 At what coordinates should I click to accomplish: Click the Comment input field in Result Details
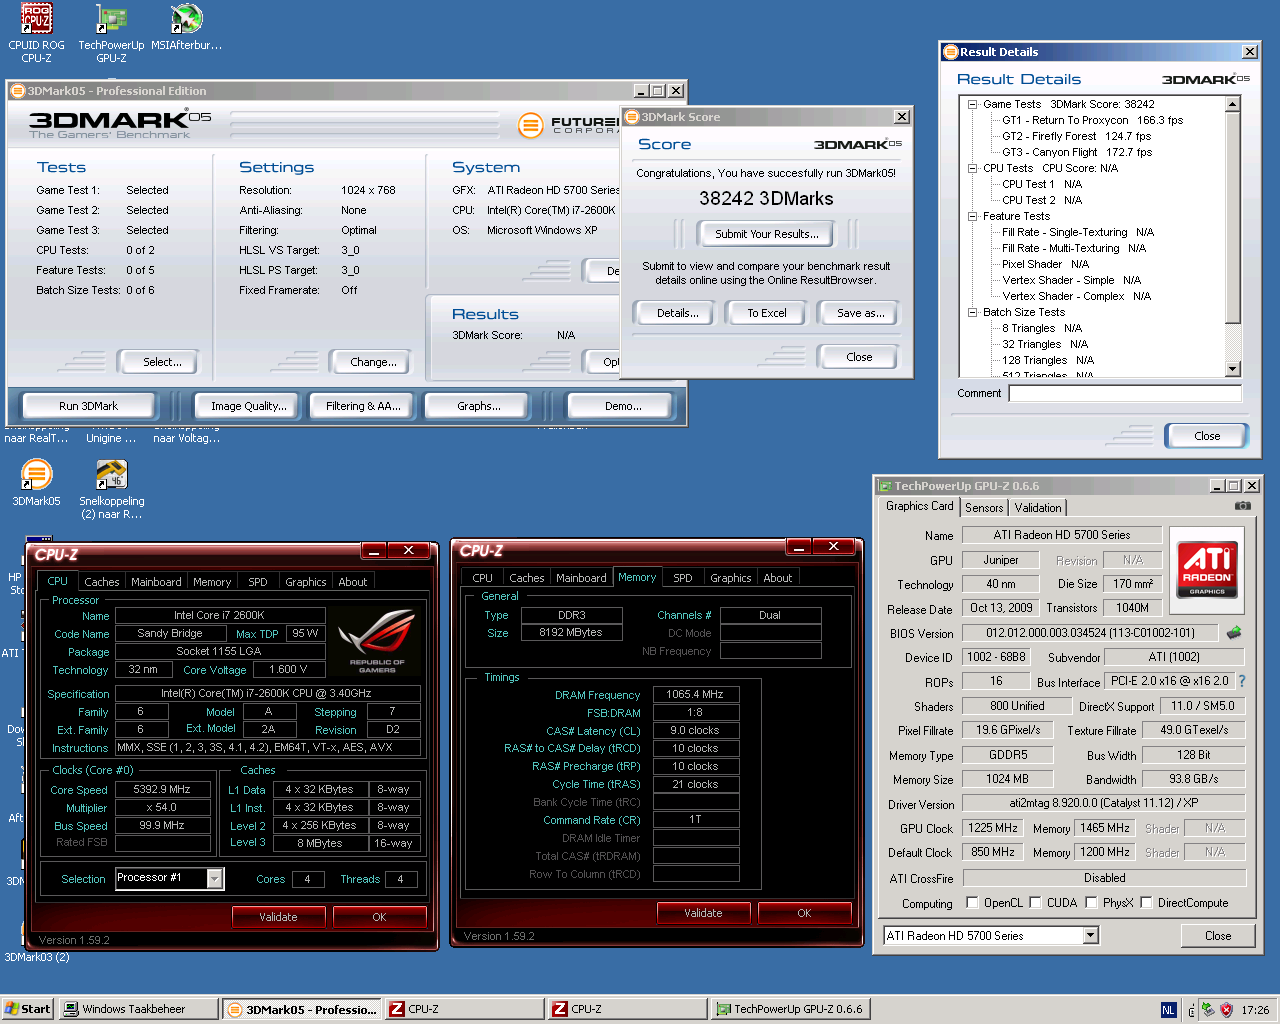click(x=1125, y=393)
